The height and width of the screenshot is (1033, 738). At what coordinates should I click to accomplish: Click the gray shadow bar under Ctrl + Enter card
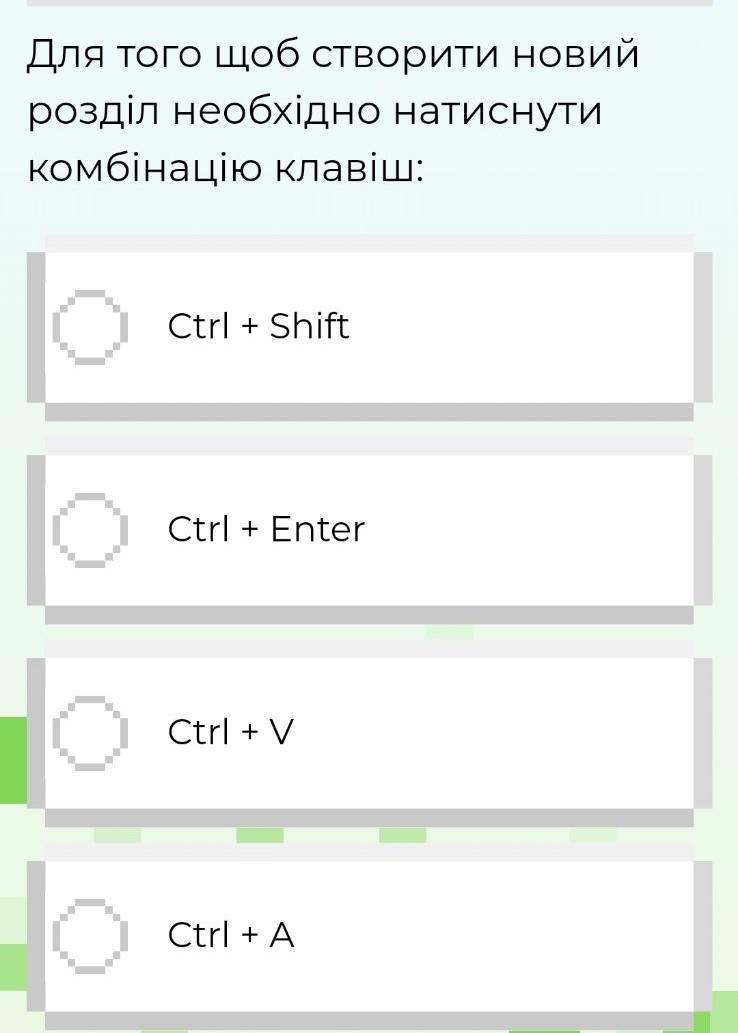(x=368, y=615)
